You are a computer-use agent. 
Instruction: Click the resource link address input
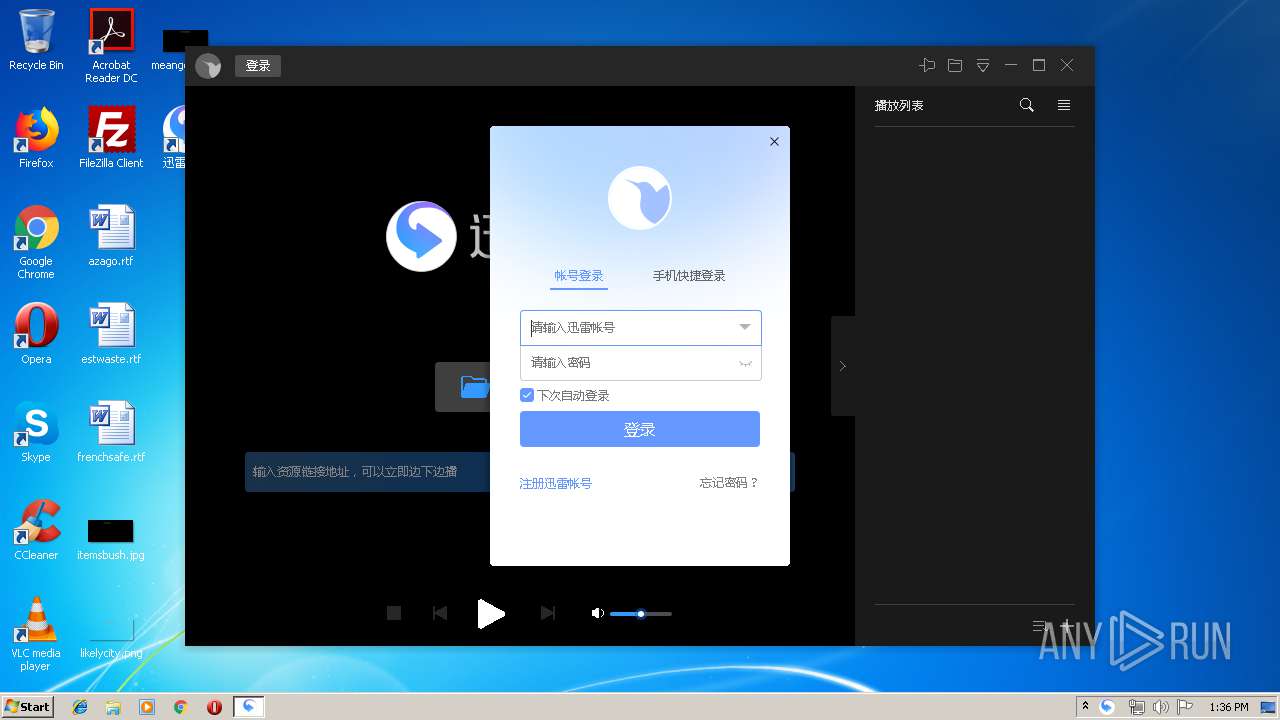[x=367, y=471]
